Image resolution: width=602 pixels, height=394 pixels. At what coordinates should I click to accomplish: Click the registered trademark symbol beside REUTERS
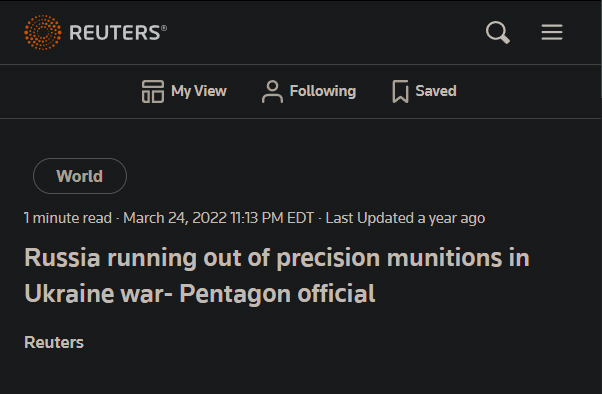coord(164,28)
